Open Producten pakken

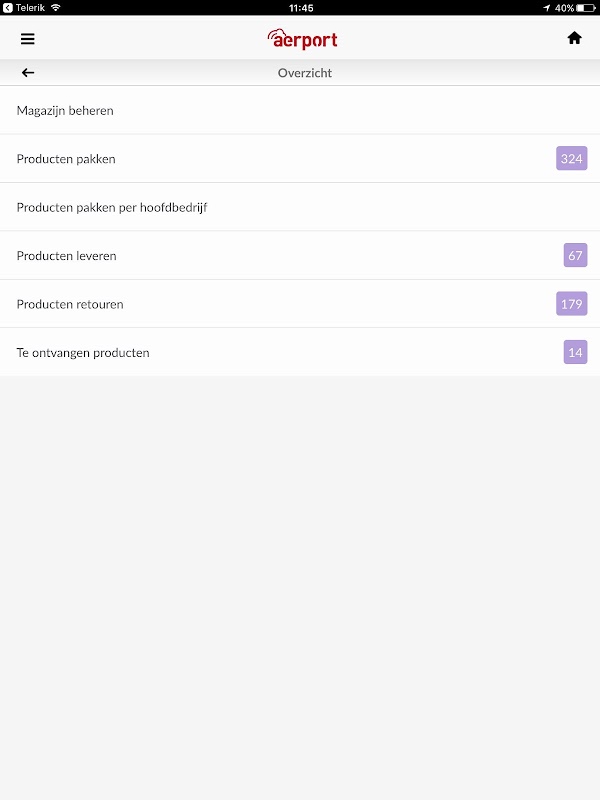[300, 159]
